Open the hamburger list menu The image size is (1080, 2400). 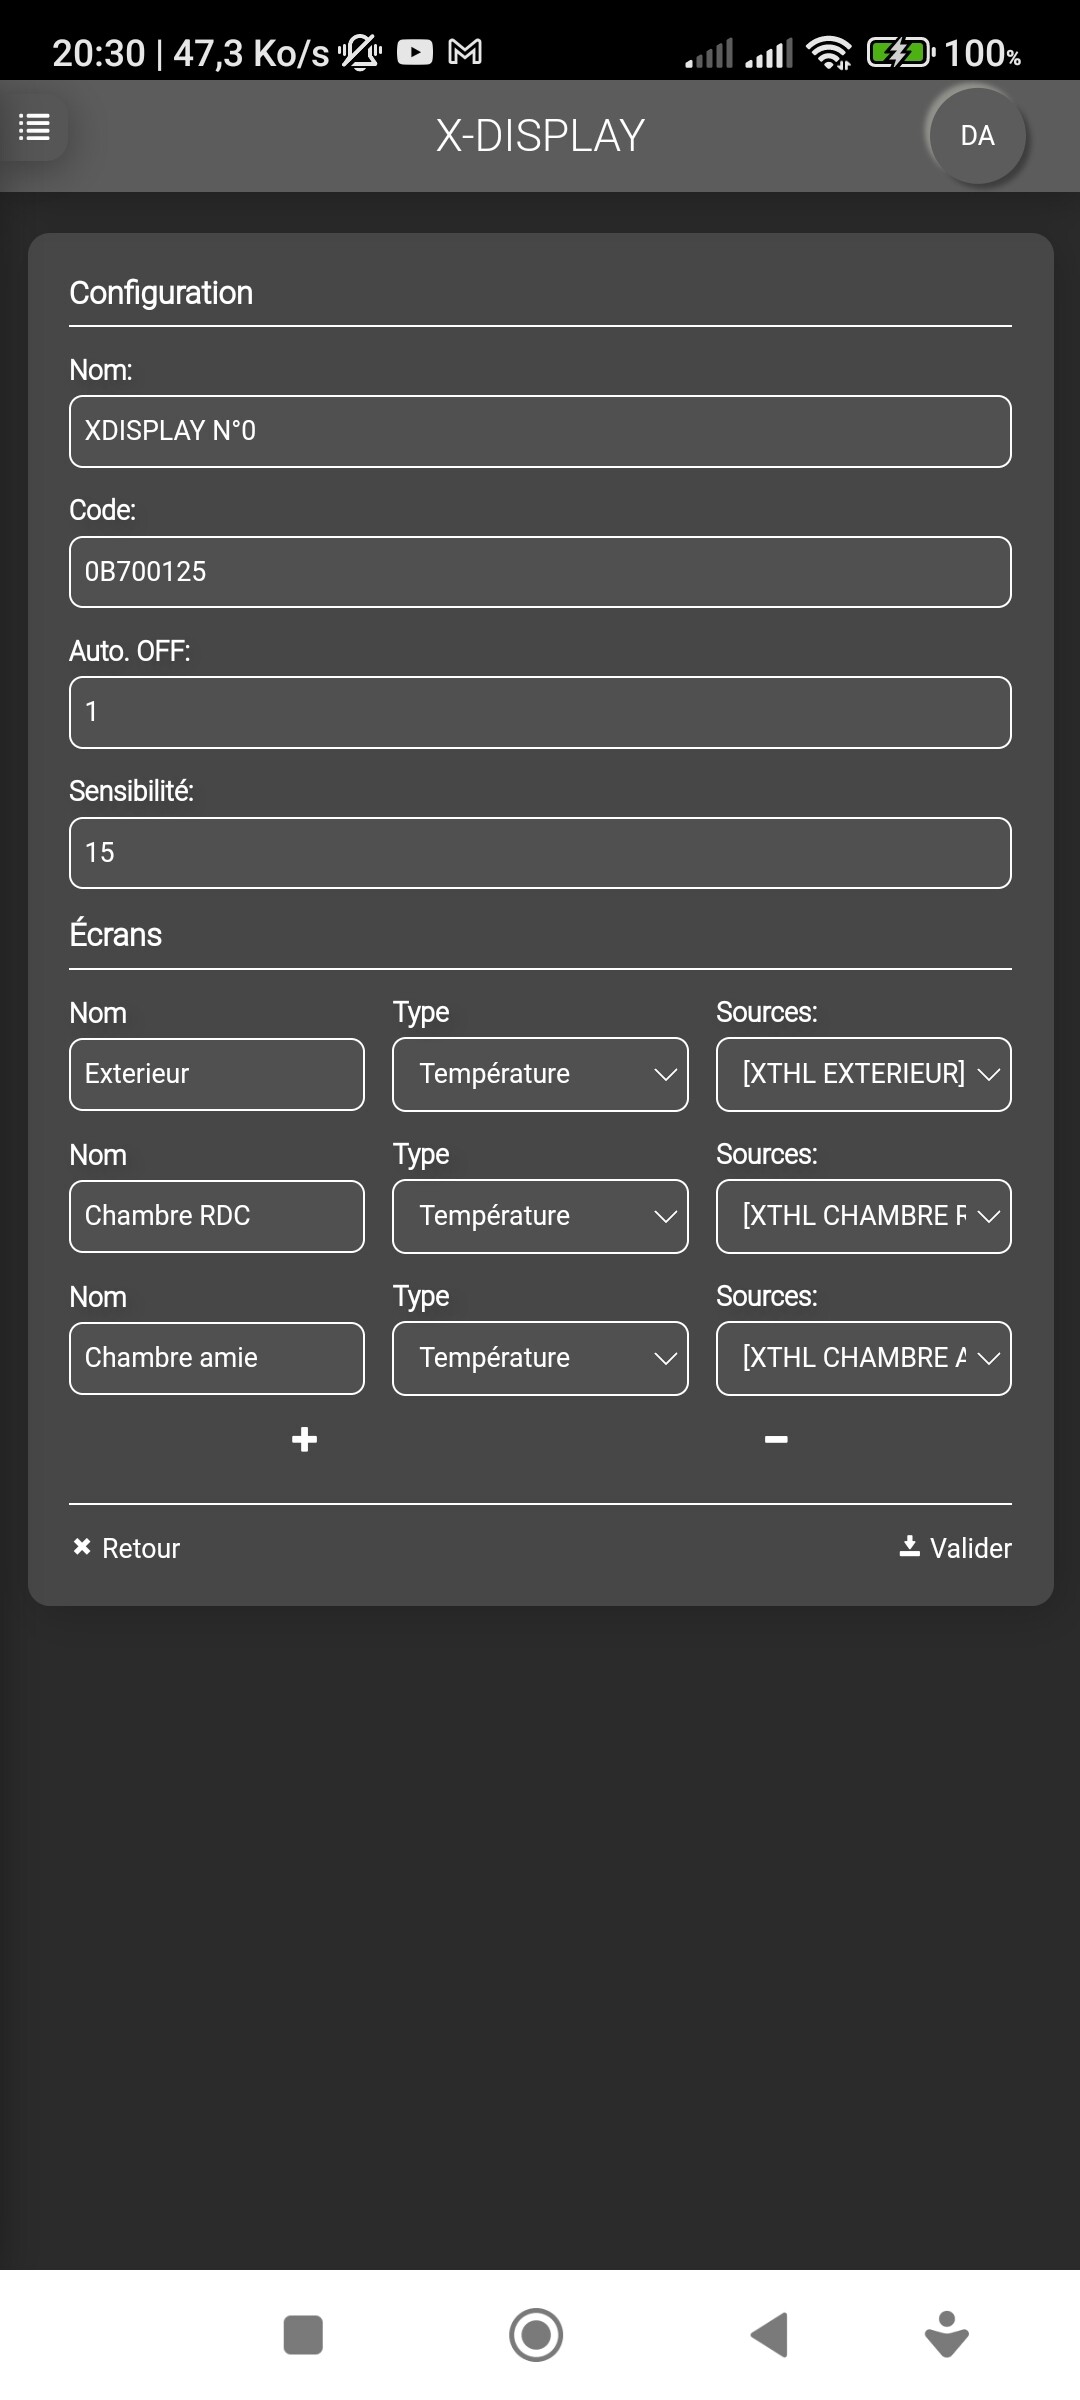click(x=34, y=127)
